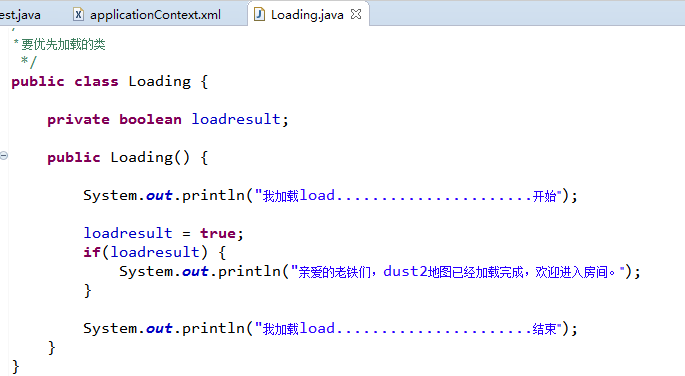Click the loadresult field declaration
685x376 pixels.
pos(236,119)
